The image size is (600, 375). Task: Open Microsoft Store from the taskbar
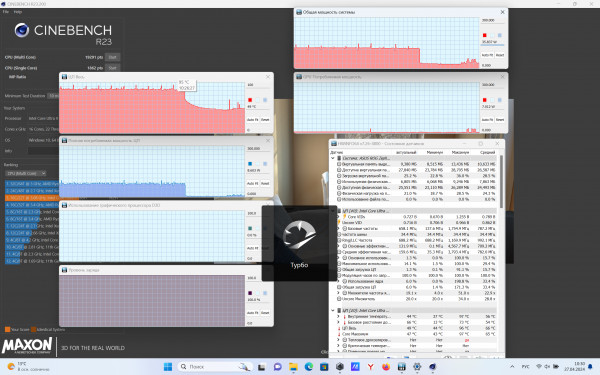tap(324, 367)
